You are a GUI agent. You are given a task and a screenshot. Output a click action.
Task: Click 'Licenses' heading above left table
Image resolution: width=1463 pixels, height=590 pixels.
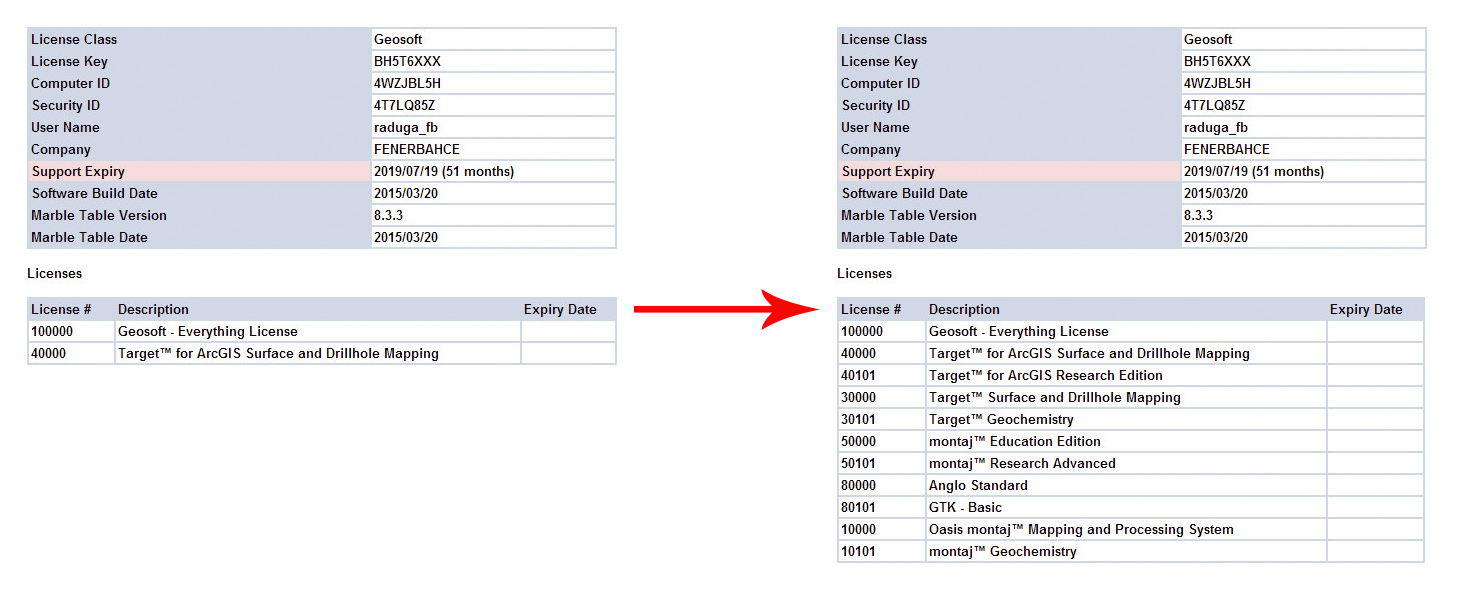pyautogui.click(x=55, y=274)
